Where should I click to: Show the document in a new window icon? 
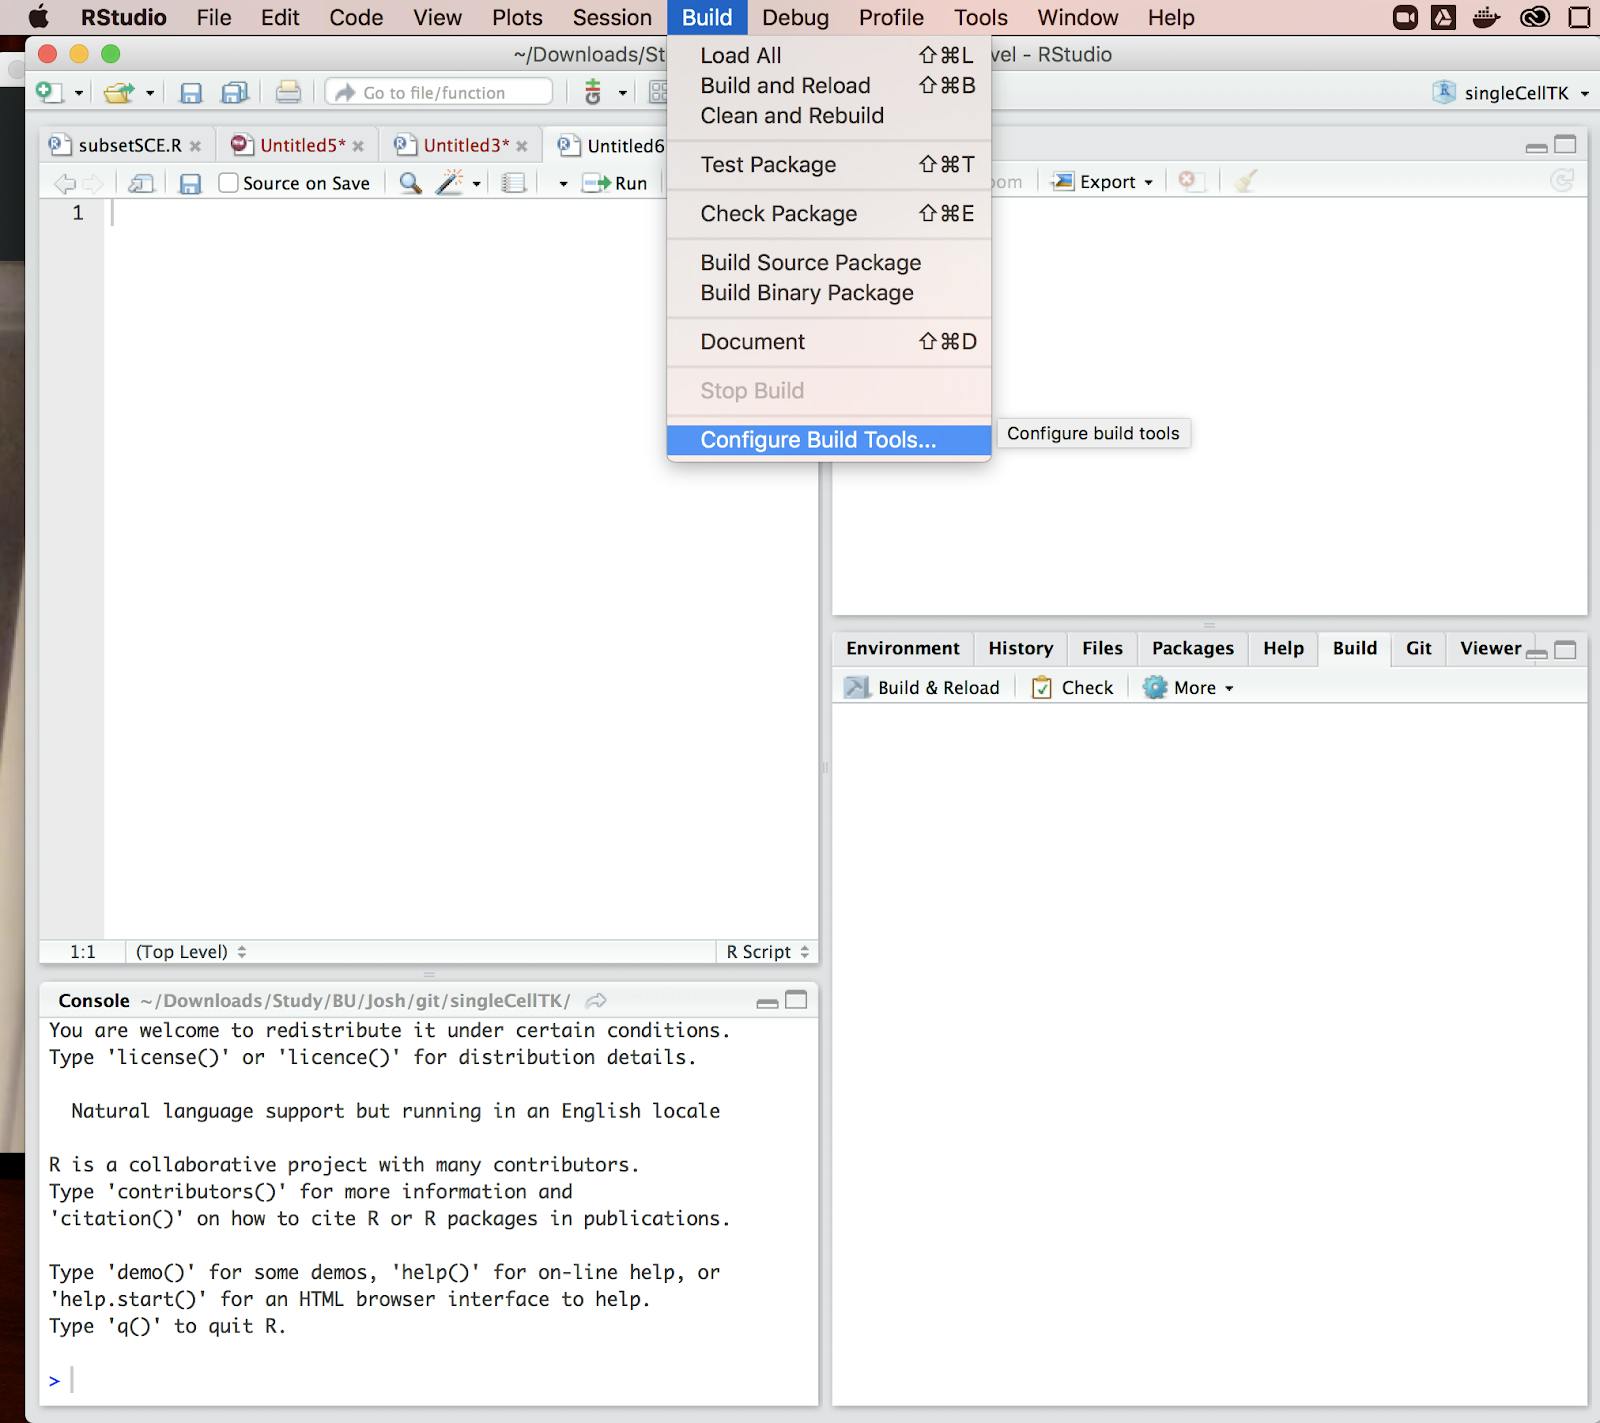(141, 183)
